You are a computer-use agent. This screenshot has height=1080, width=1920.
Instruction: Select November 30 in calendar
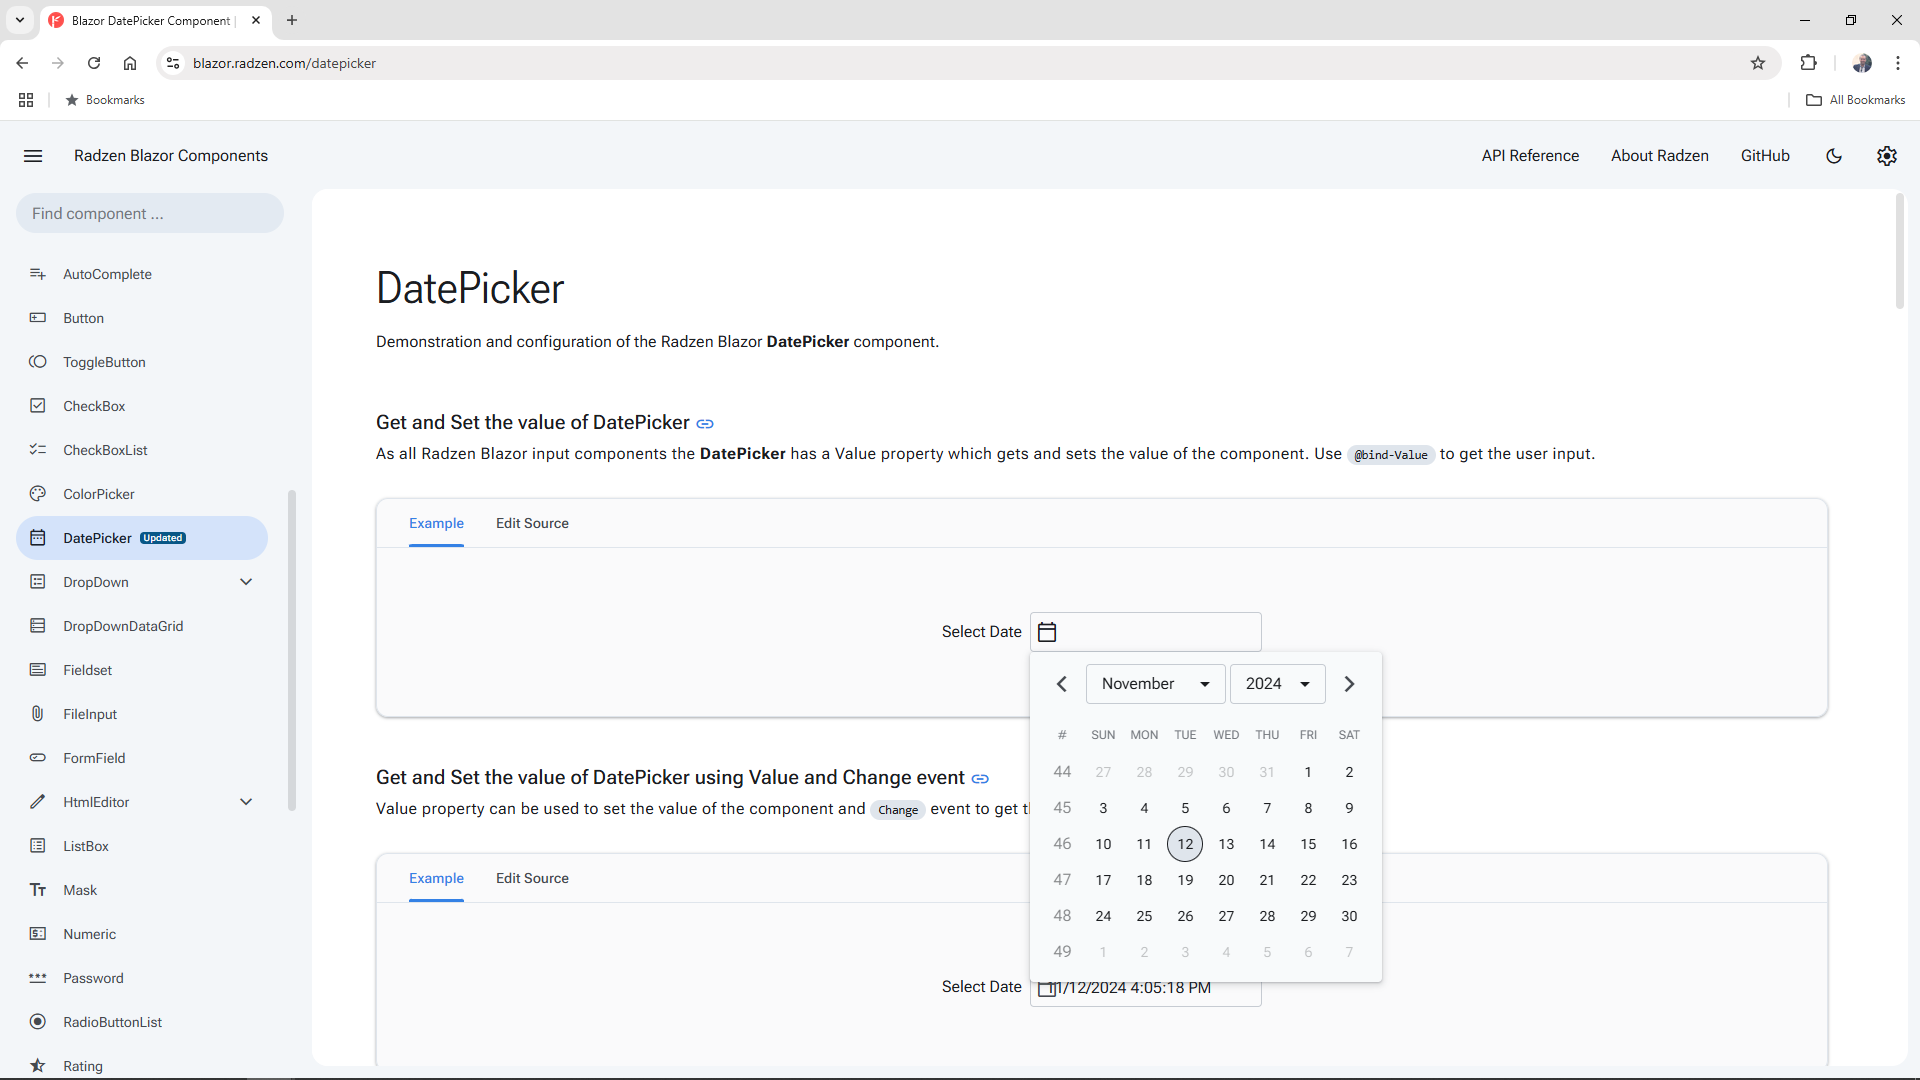(x=1349, y=916)
